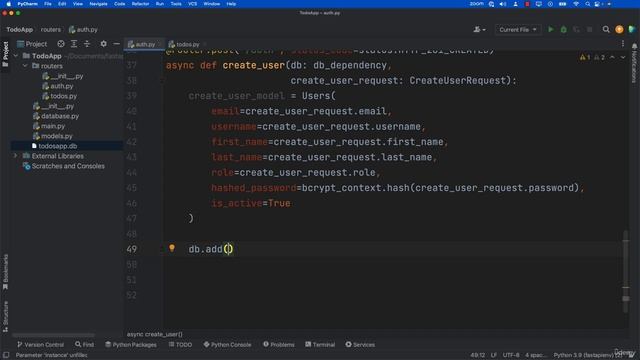Viewport: 640px width, 360px height.
Task: Expand External Libraries node
Action: click(x=16, y=156)
